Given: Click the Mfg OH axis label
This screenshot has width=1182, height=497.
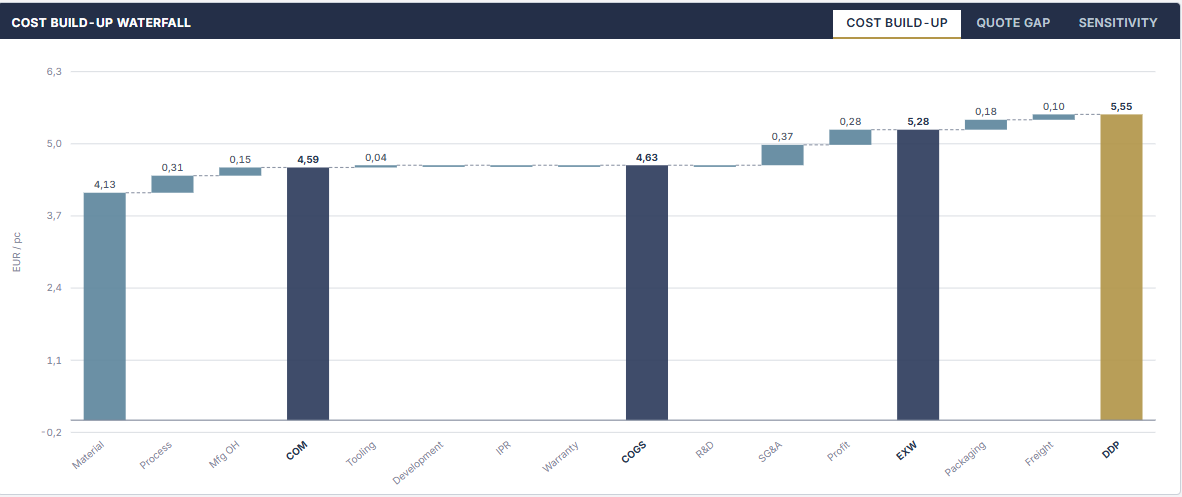Looking at the screenshot, I should pyautogui.click(x=225, y=456).
